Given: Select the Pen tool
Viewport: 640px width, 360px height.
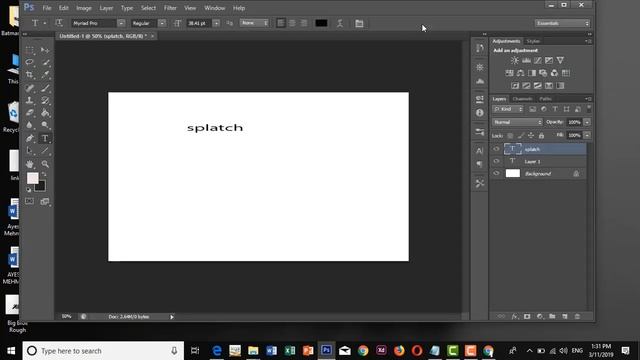Looking at the screenshot, I should [29, 138].
